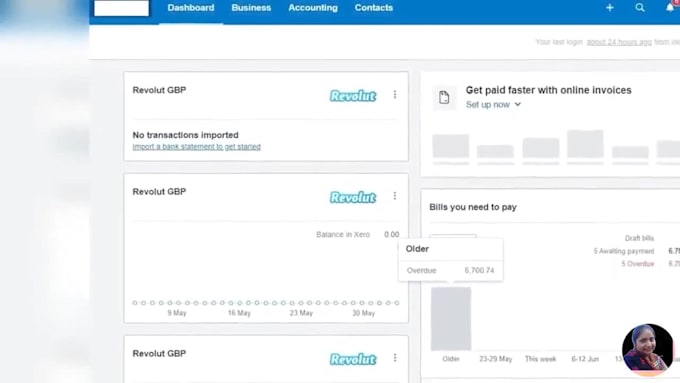
Task: Click the presenter webcam thumbnail
Action: [647, 350]
